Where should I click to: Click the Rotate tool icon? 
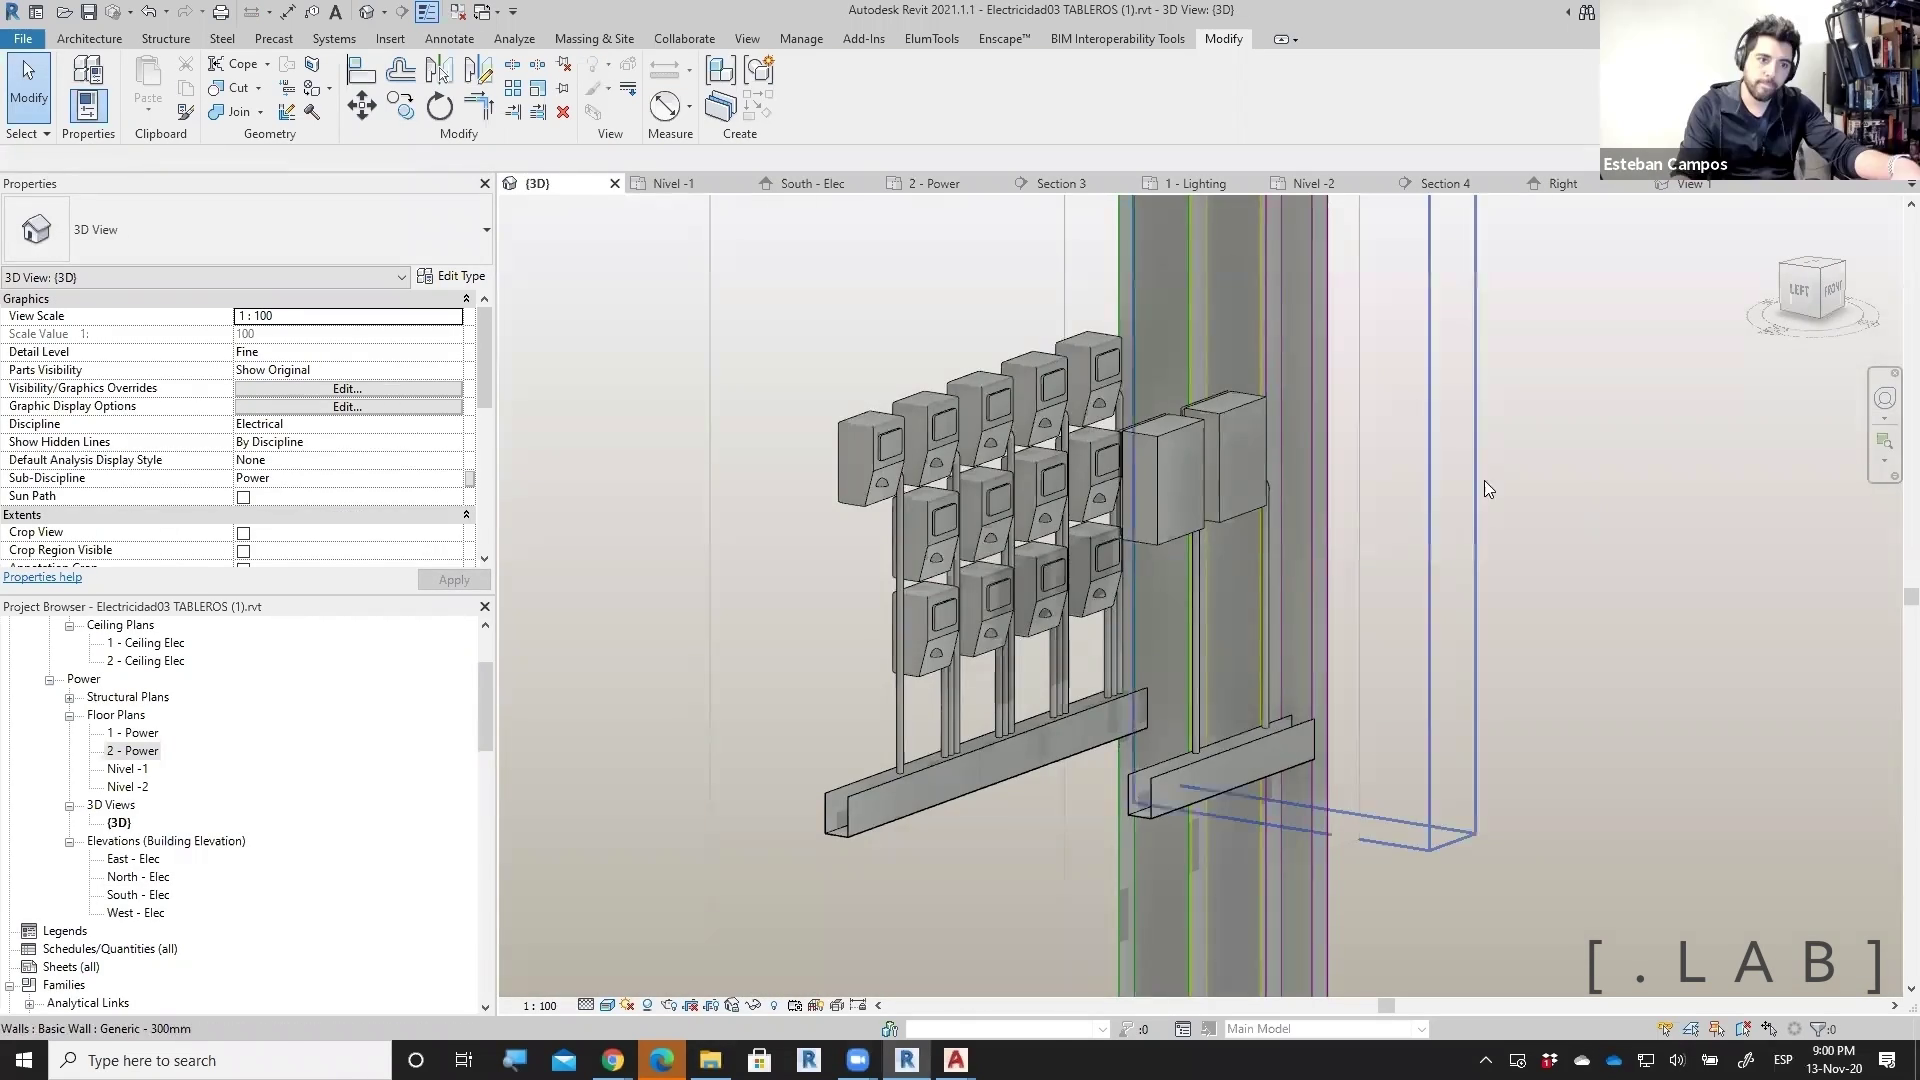click(440, 106)
